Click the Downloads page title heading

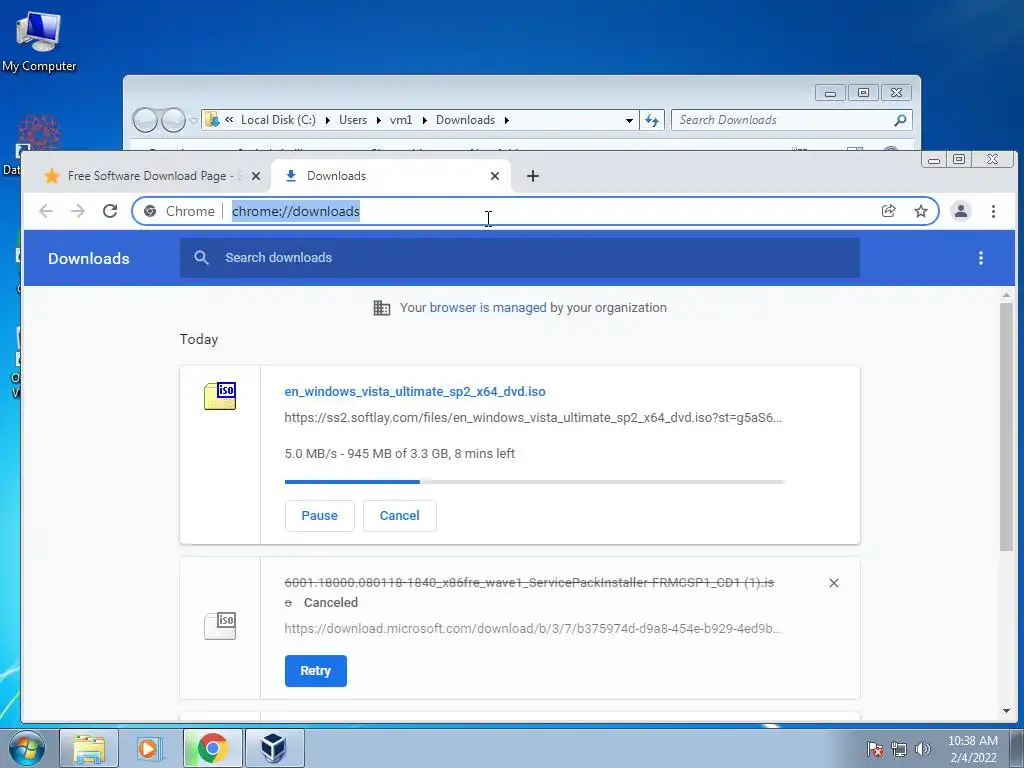pos(89,259)
